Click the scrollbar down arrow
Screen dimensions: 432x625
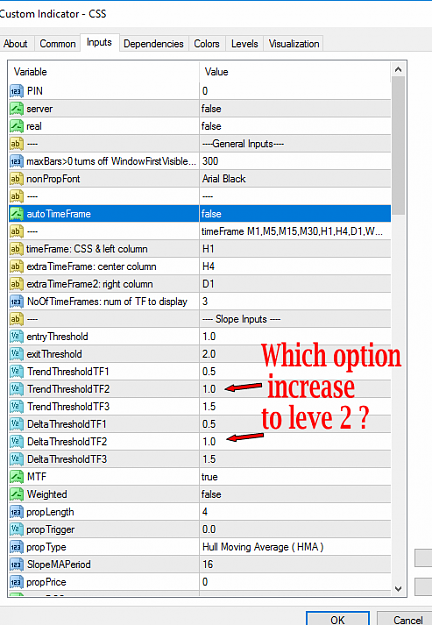pyautogui.click(x=398, y=589)
